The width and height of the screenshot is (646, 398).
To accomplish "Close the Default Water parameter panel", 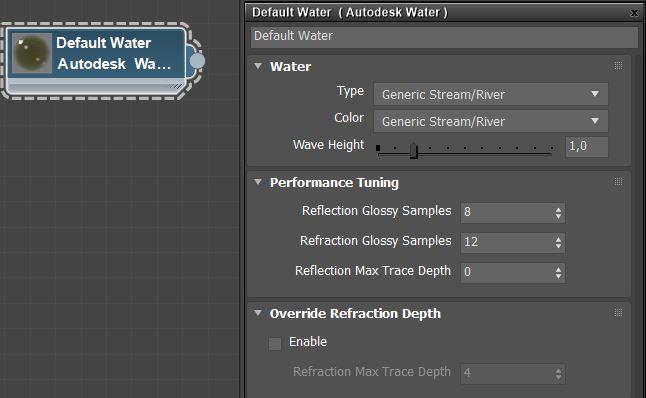I will [634, 13].
